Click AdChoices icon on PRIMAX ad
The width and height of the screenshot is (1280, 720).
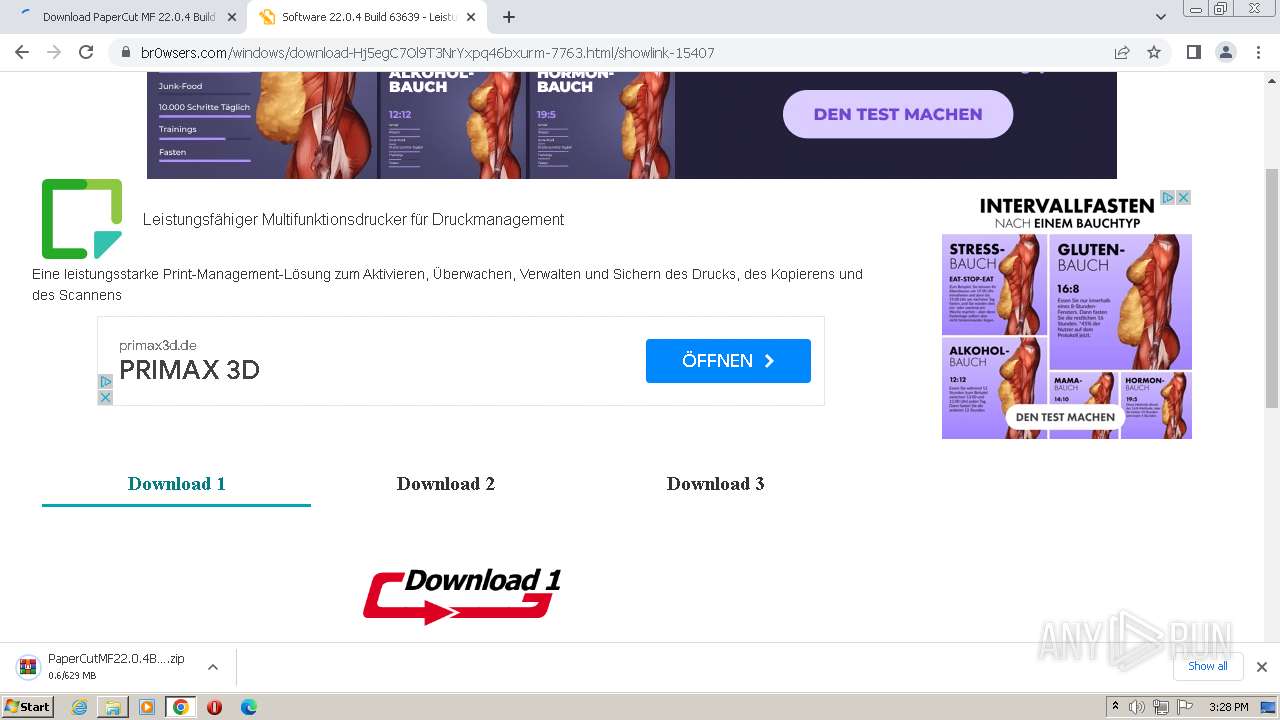tap(105, 382)
